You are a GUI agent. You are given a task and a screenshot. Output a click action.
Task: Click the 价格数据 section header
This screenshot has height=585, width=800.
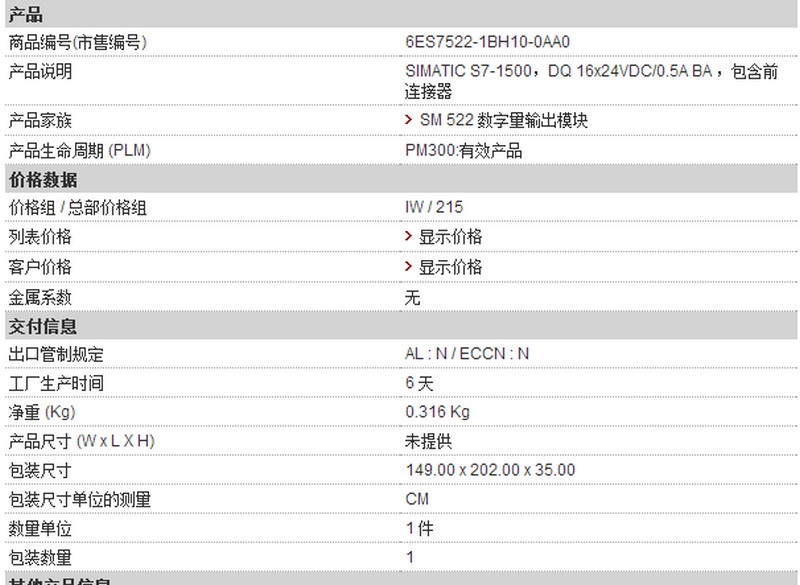coord(401,180)
